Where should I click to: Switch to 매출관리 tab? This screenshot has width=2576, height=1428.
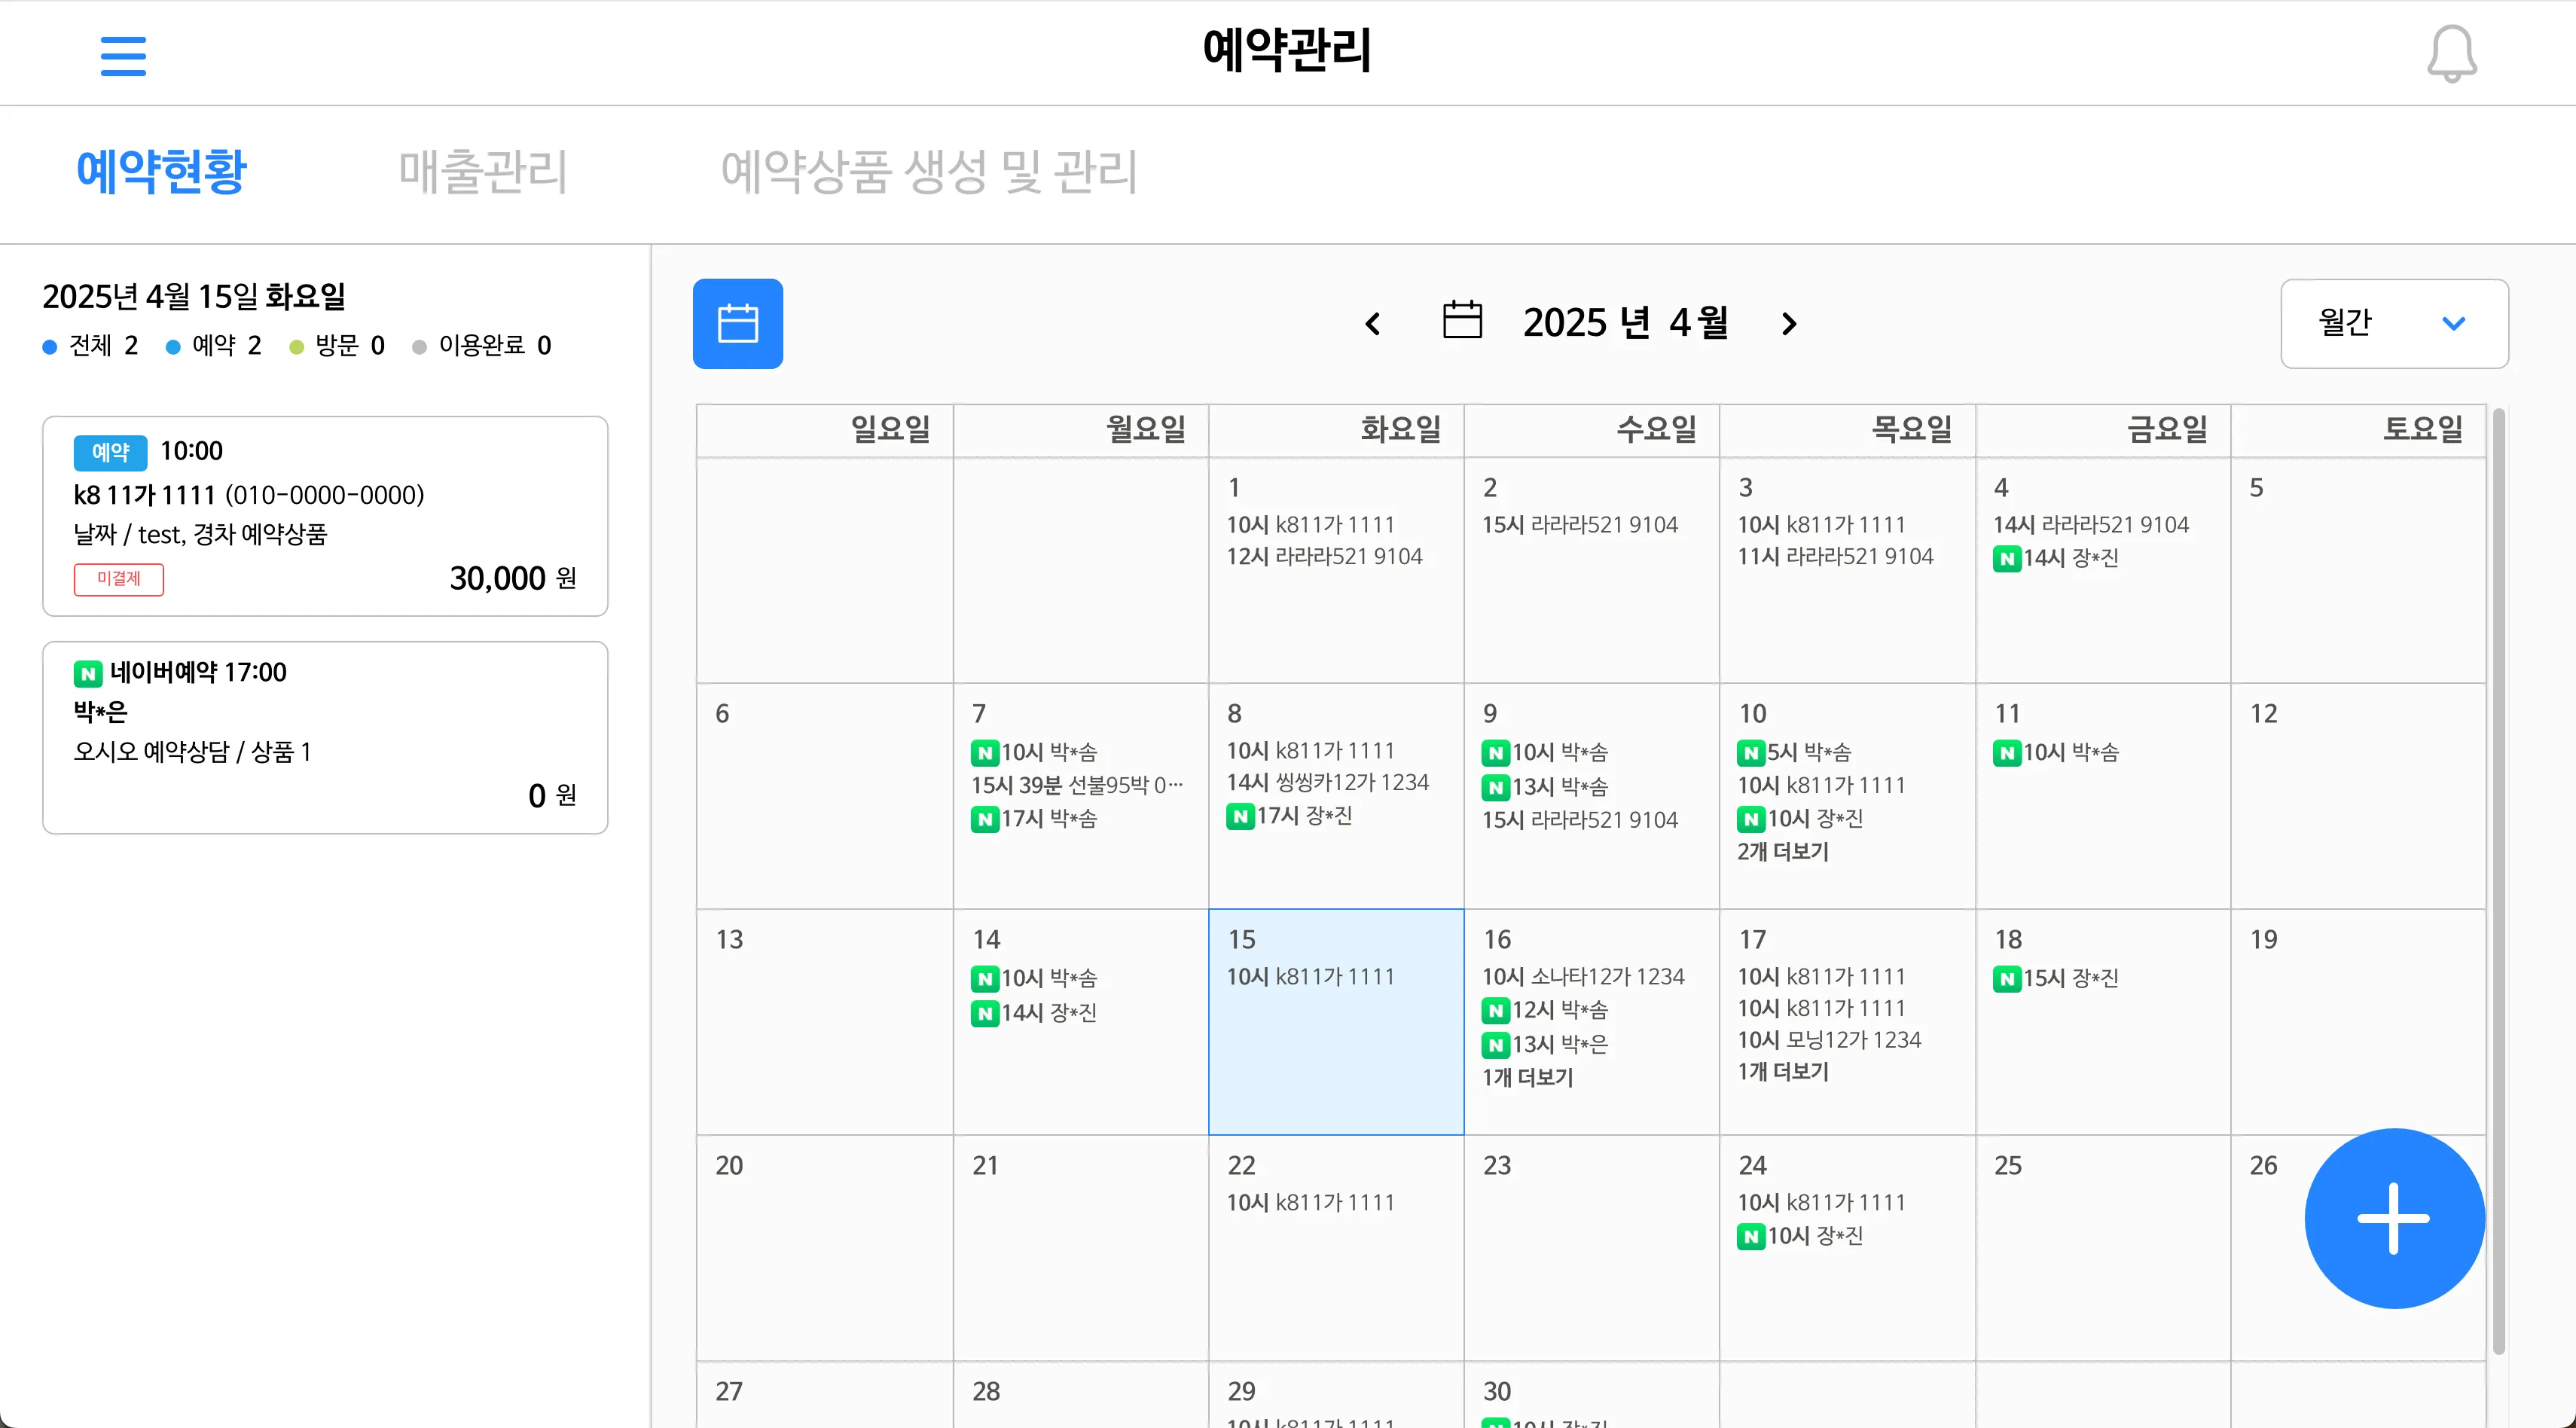coord(483,171)
